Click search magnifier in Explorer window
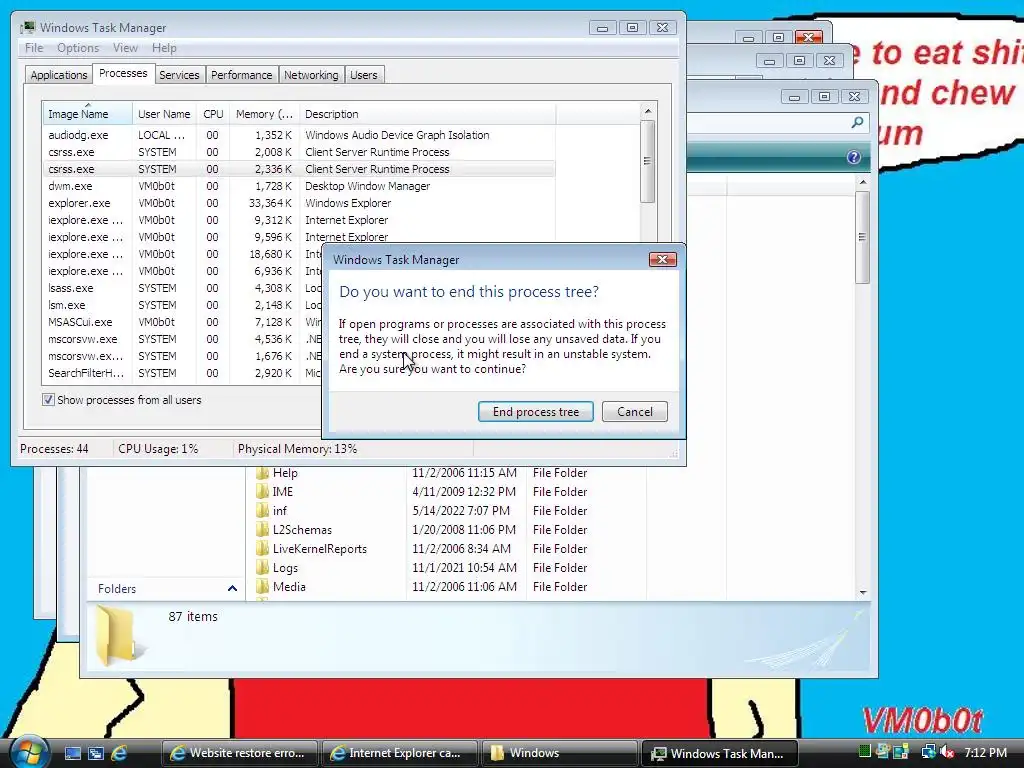This screenshot has width=1024, height=768. [857, 122]
